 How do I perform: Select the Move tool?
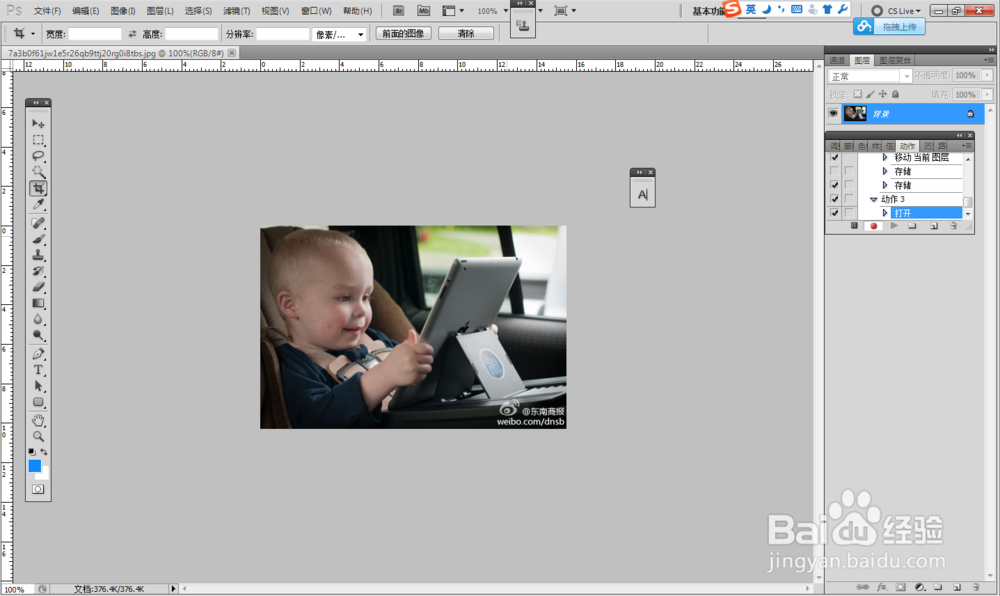click(x=38, y=123)
